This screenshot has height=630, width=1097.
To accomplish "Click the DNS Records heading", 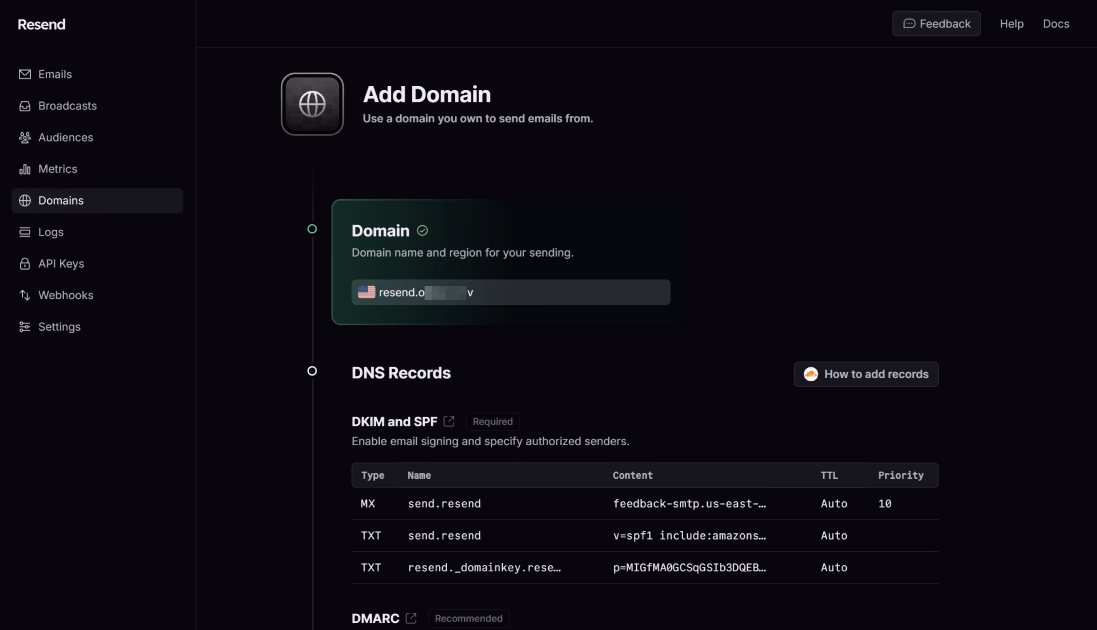I will 401,373.
